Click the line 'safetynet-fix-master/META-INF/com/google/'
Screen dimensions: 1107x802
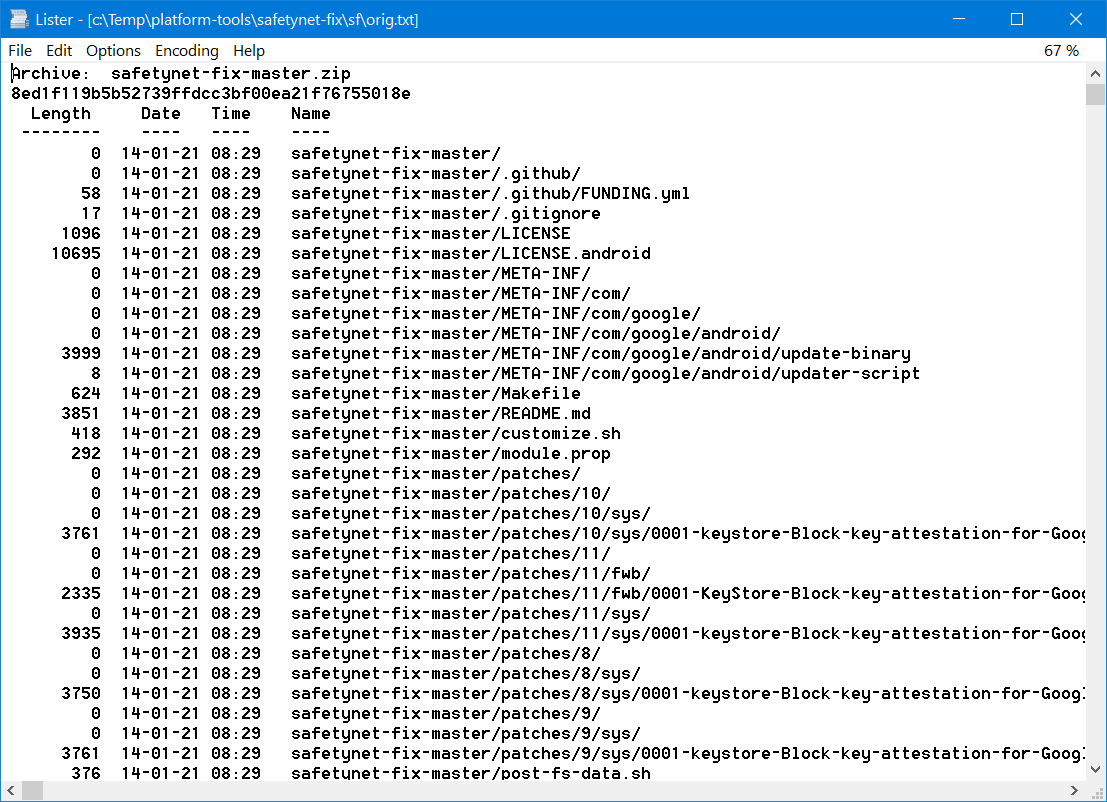496,313
